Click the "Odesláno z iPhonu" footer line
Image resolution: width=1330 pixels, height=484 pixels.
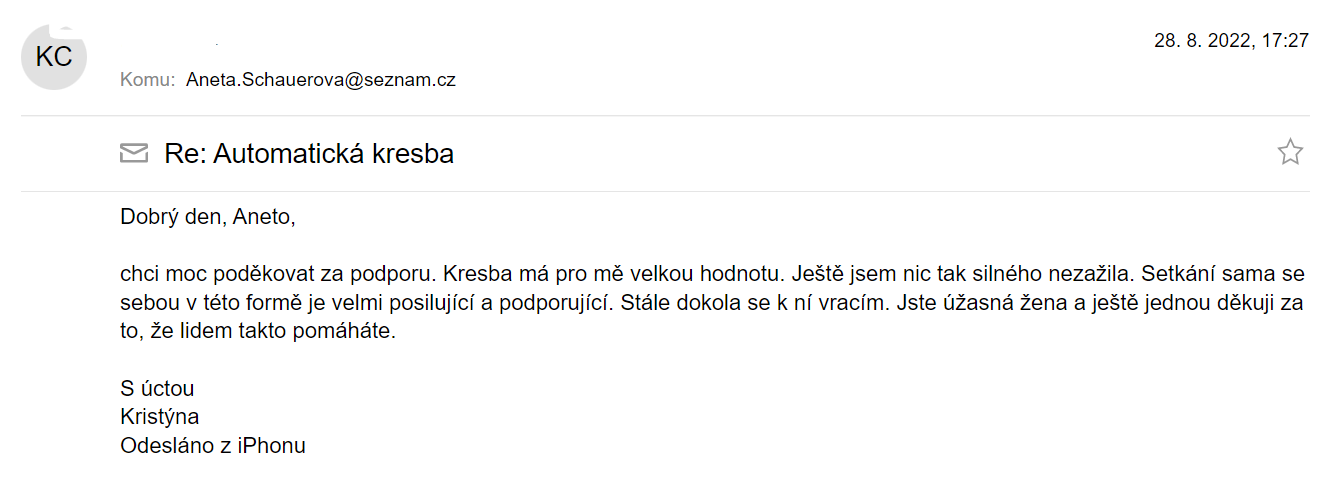pos(213,446)
